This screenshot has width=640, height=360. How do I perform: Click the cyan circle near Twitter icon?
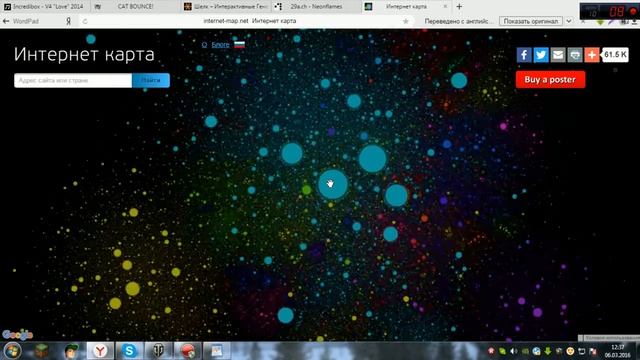click(x=459, y=80)
